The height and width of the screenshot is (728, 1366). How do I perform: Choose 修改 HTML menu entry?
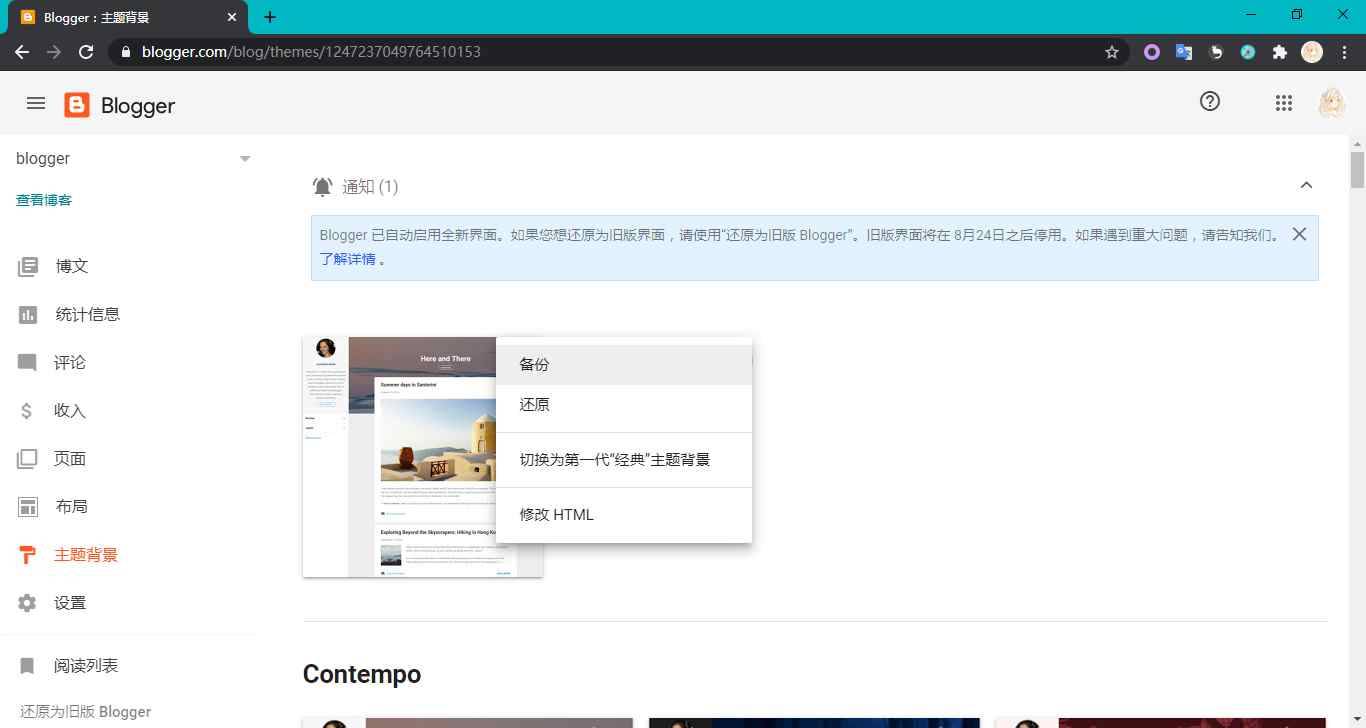pyautogui.click(x=624, y=515)
